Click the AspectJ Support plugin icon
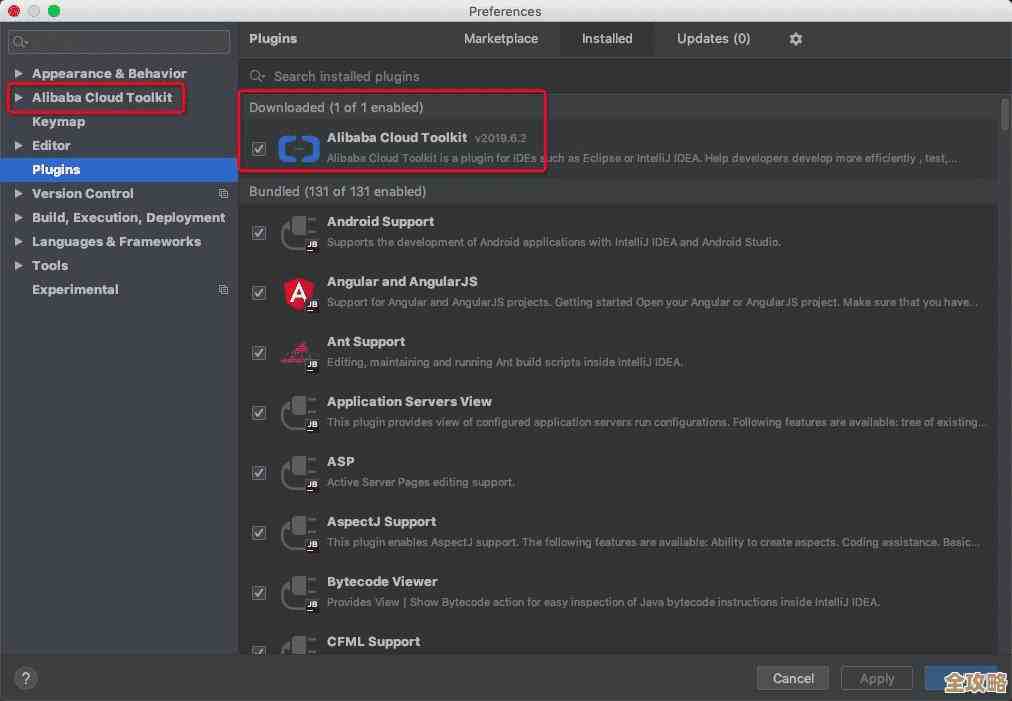 (298, 532)
